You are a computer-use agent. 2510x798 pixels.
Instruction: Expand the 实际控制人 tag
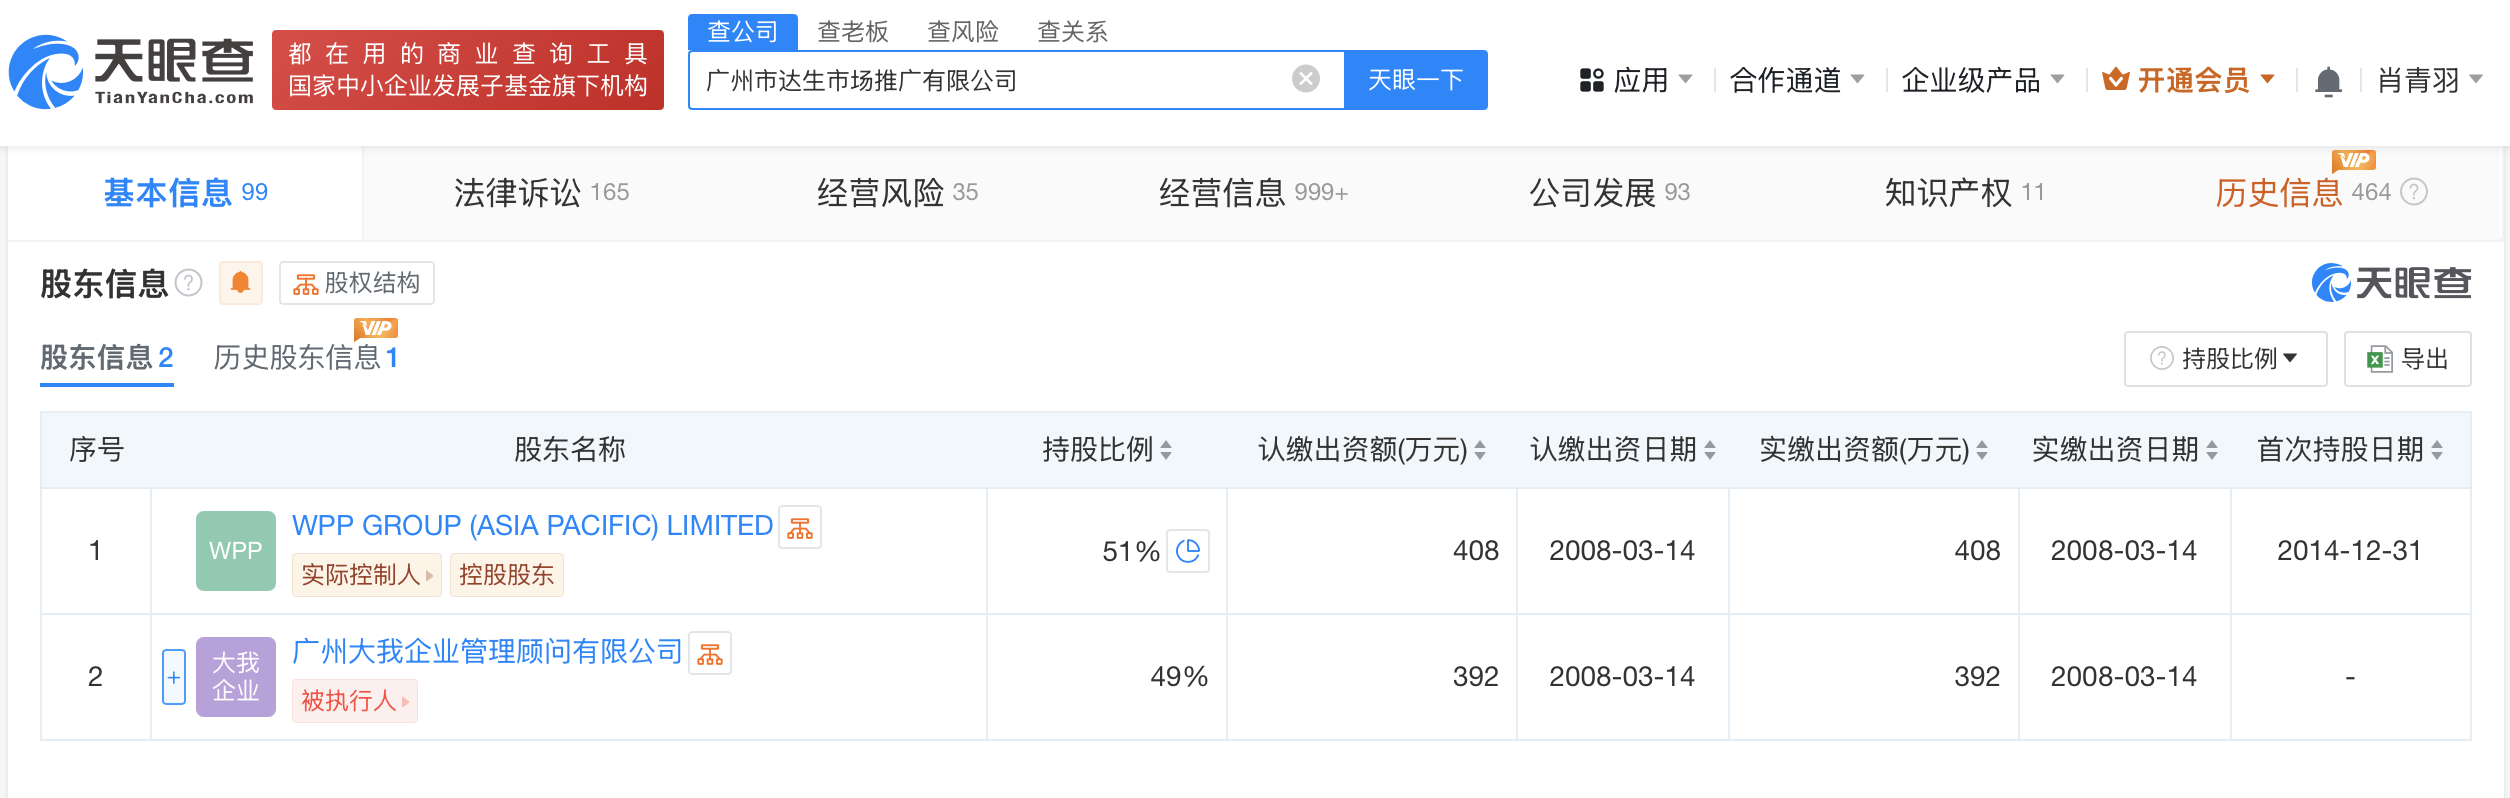tap(367, 575)
